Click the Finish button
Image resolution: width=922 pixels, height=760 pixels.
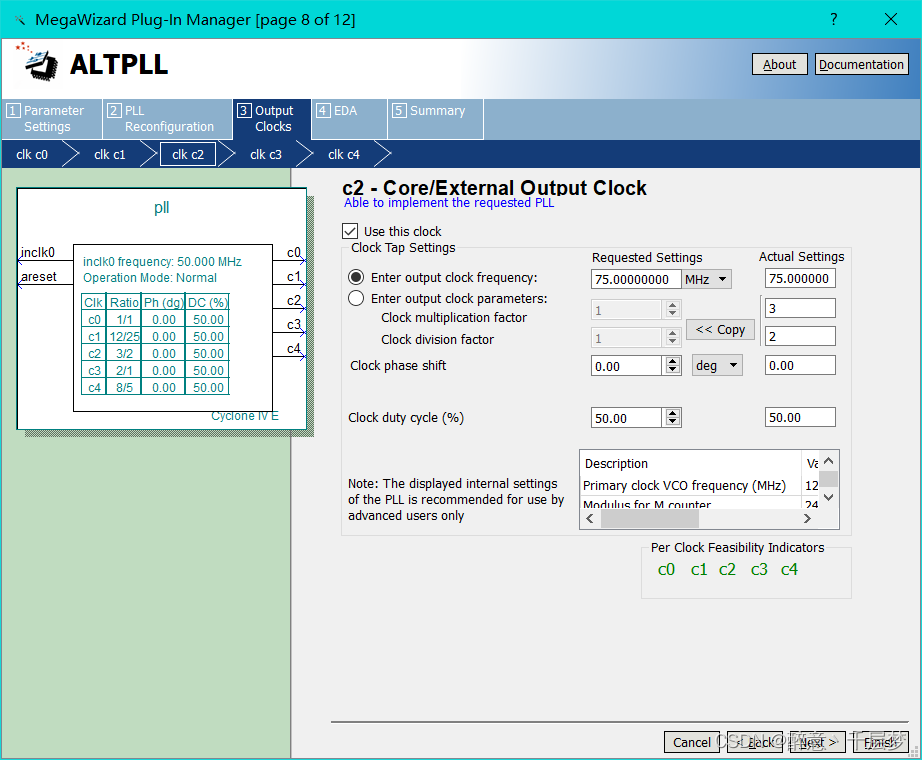(881, 742)
